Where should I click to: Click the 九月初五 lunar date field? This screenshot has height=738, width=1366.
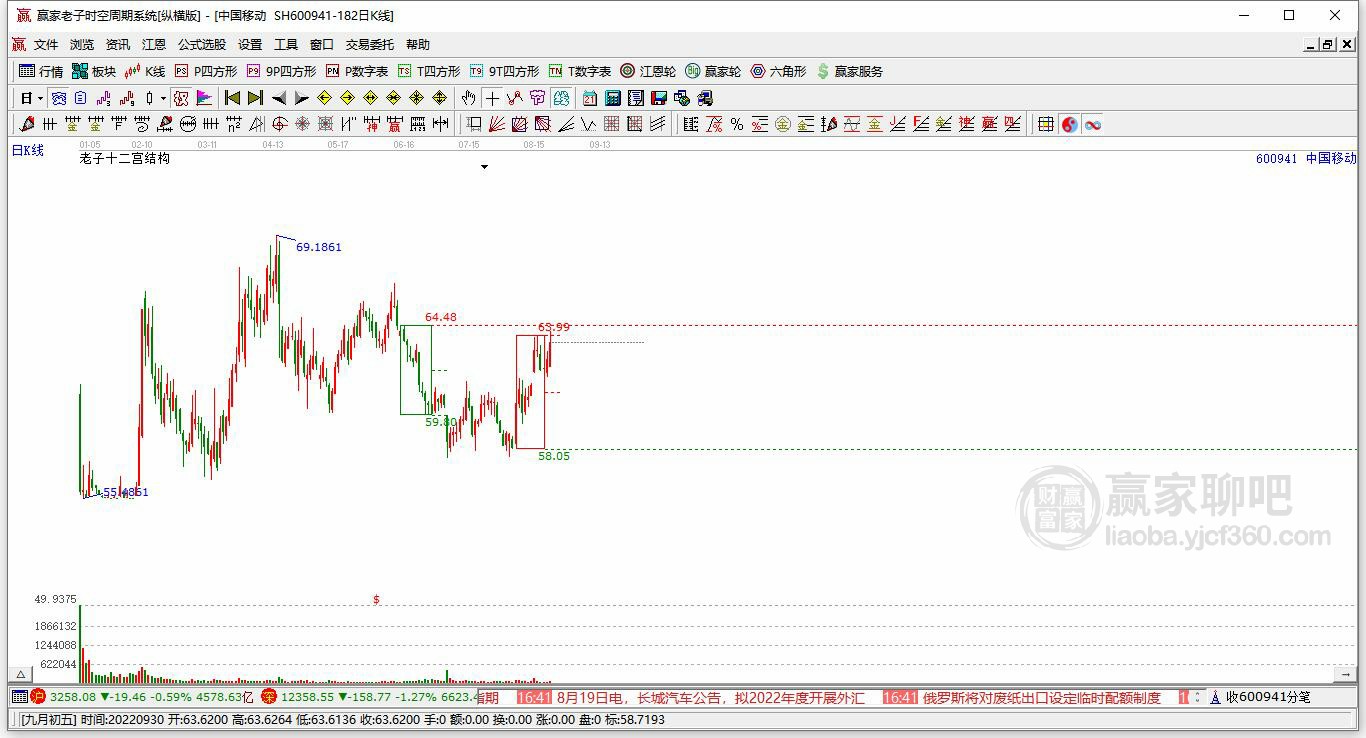[x=48, y=720]
